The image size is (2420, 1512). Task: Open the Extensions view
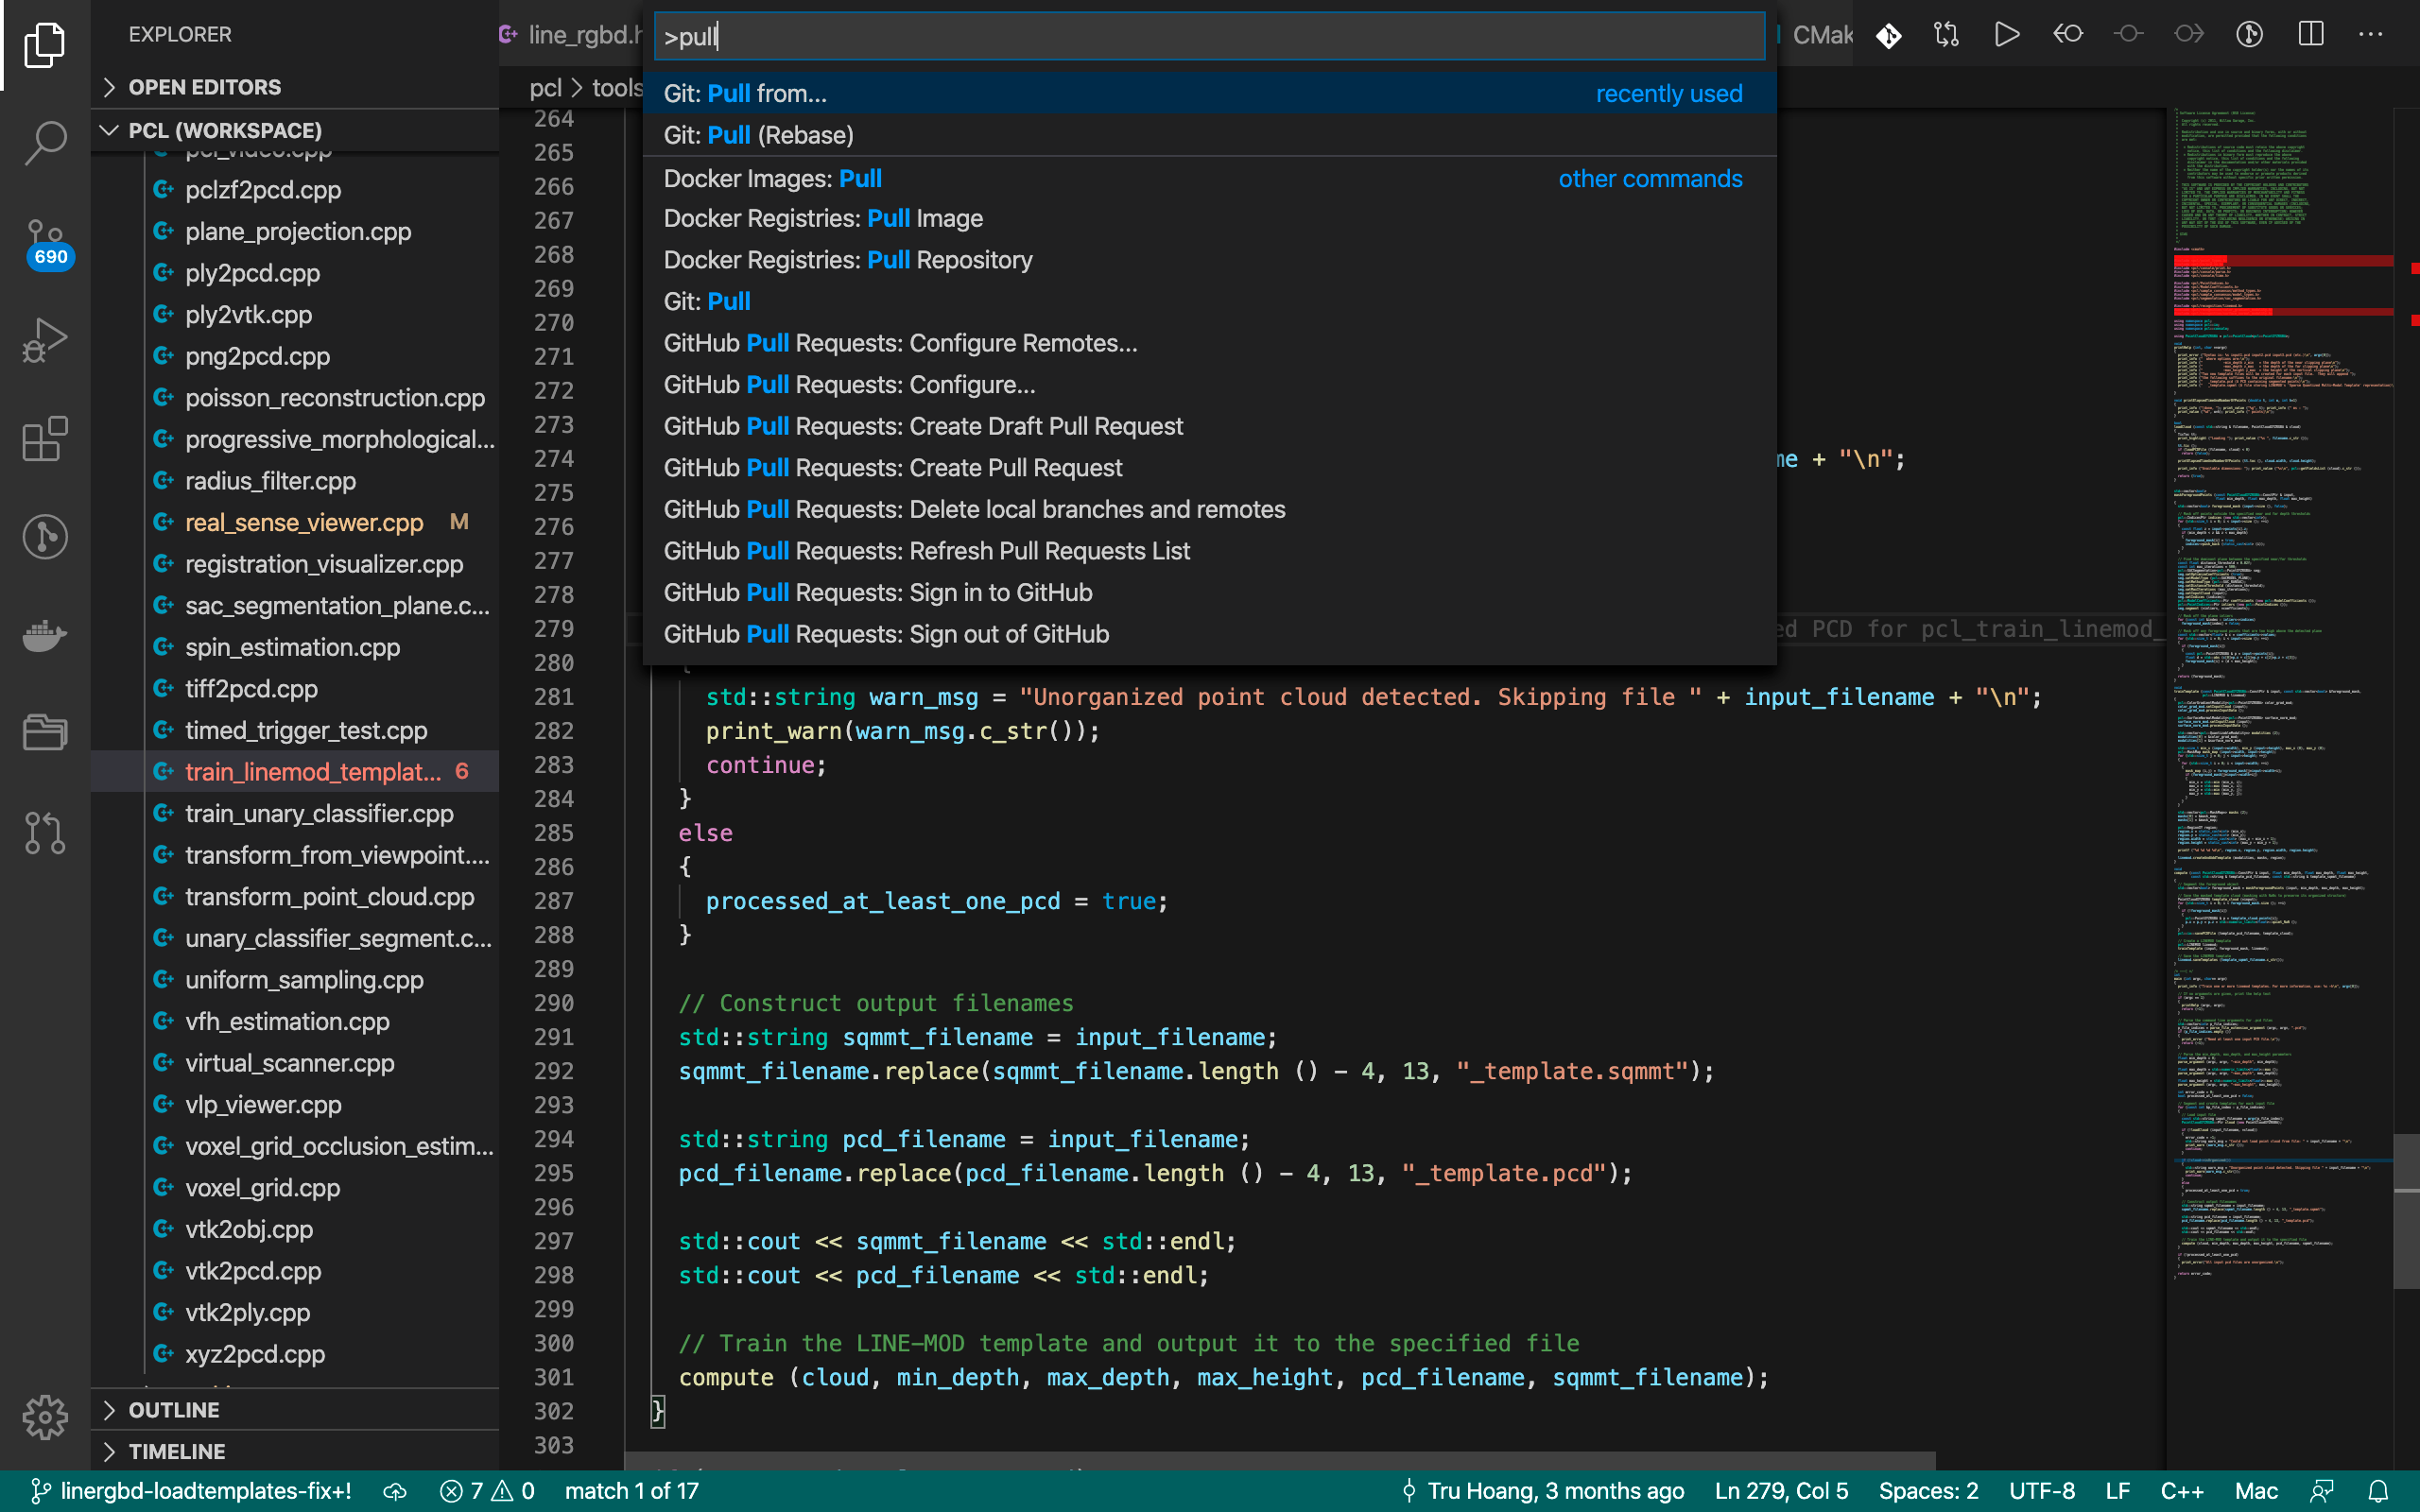pos(45,439)
